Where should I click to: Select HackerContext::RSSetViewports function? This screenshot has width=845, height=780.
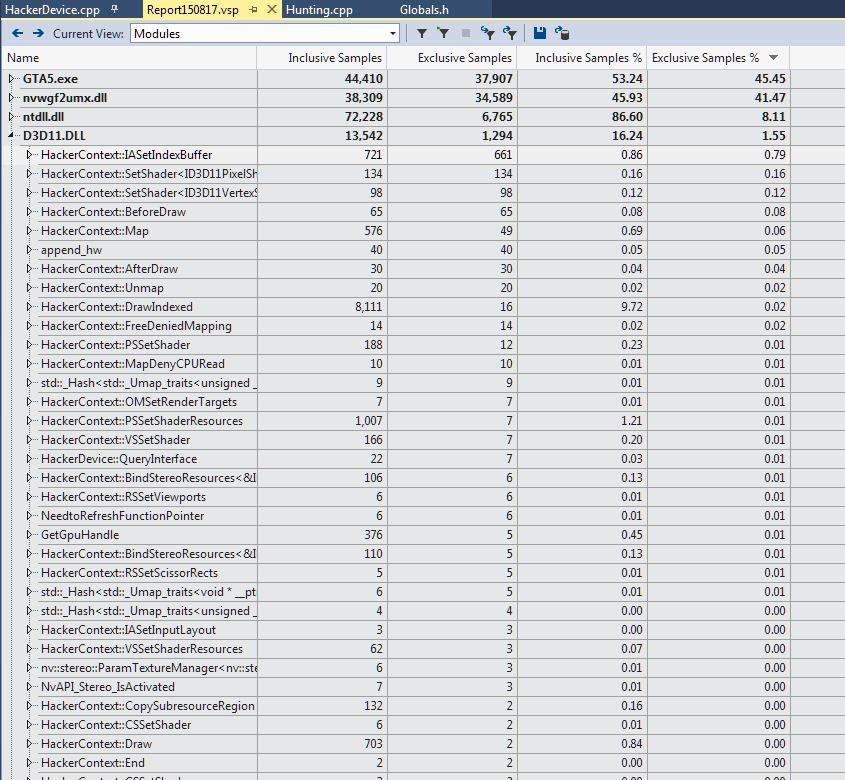pos(123,497)
